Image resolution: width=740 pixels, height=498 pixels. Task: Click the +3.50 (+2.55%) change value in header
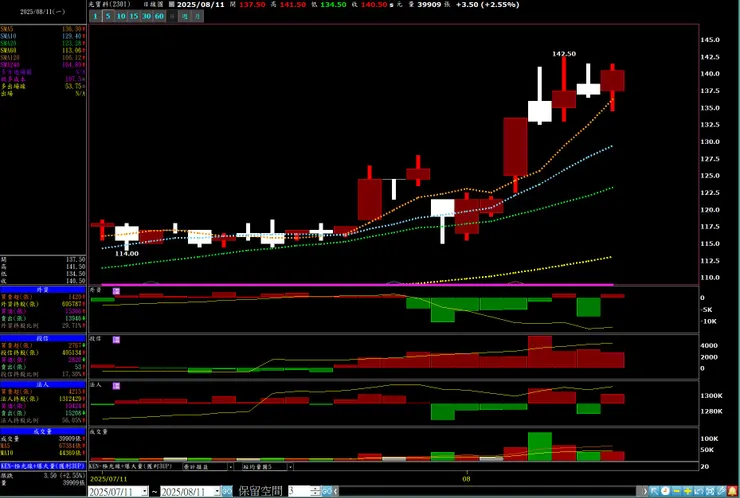[x=488, y=4]
